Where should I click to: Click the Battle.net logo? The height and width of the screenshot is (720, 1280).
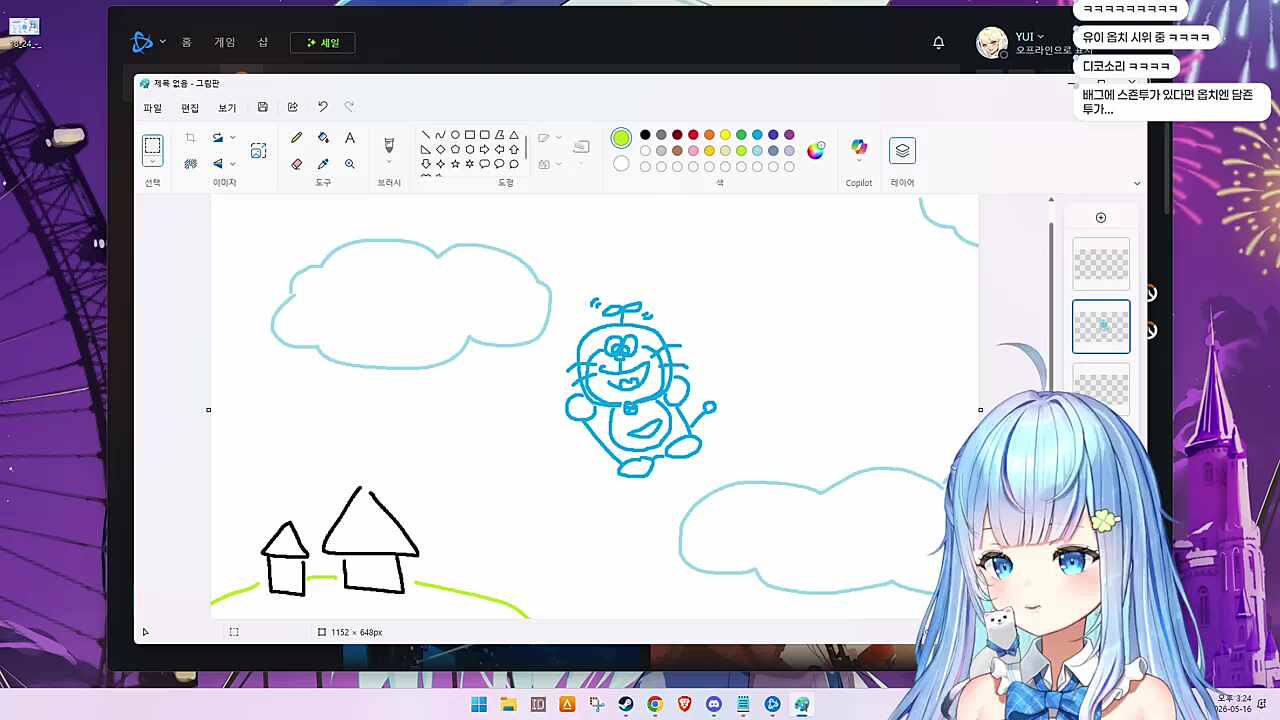[x=142, y=42]
